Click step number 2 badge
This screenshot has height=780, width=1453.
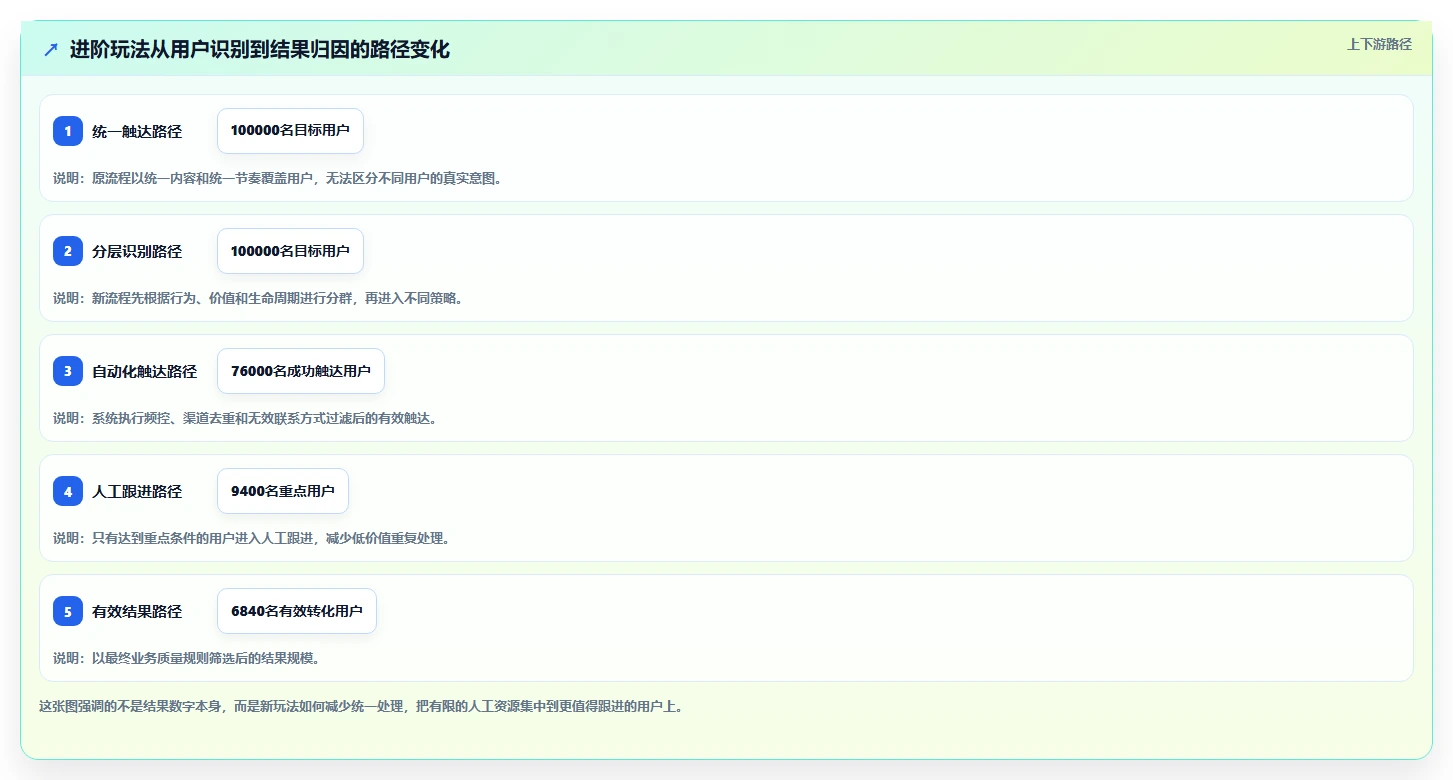pos(68,251)
